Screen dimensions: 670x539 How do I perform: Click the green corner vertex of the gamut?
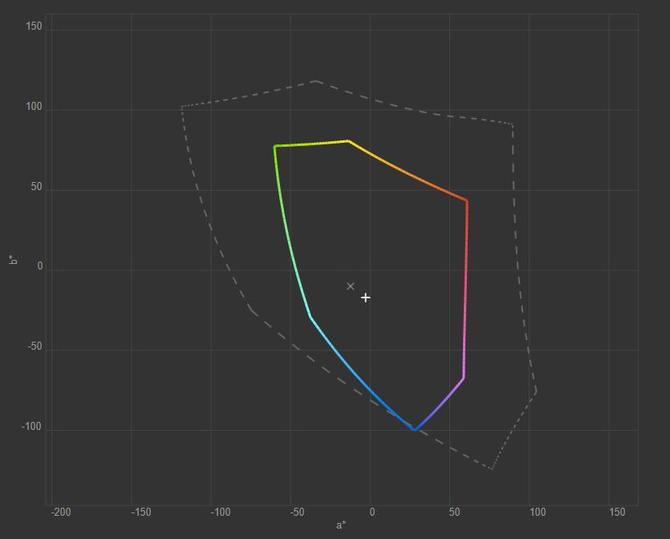(275, 147)
